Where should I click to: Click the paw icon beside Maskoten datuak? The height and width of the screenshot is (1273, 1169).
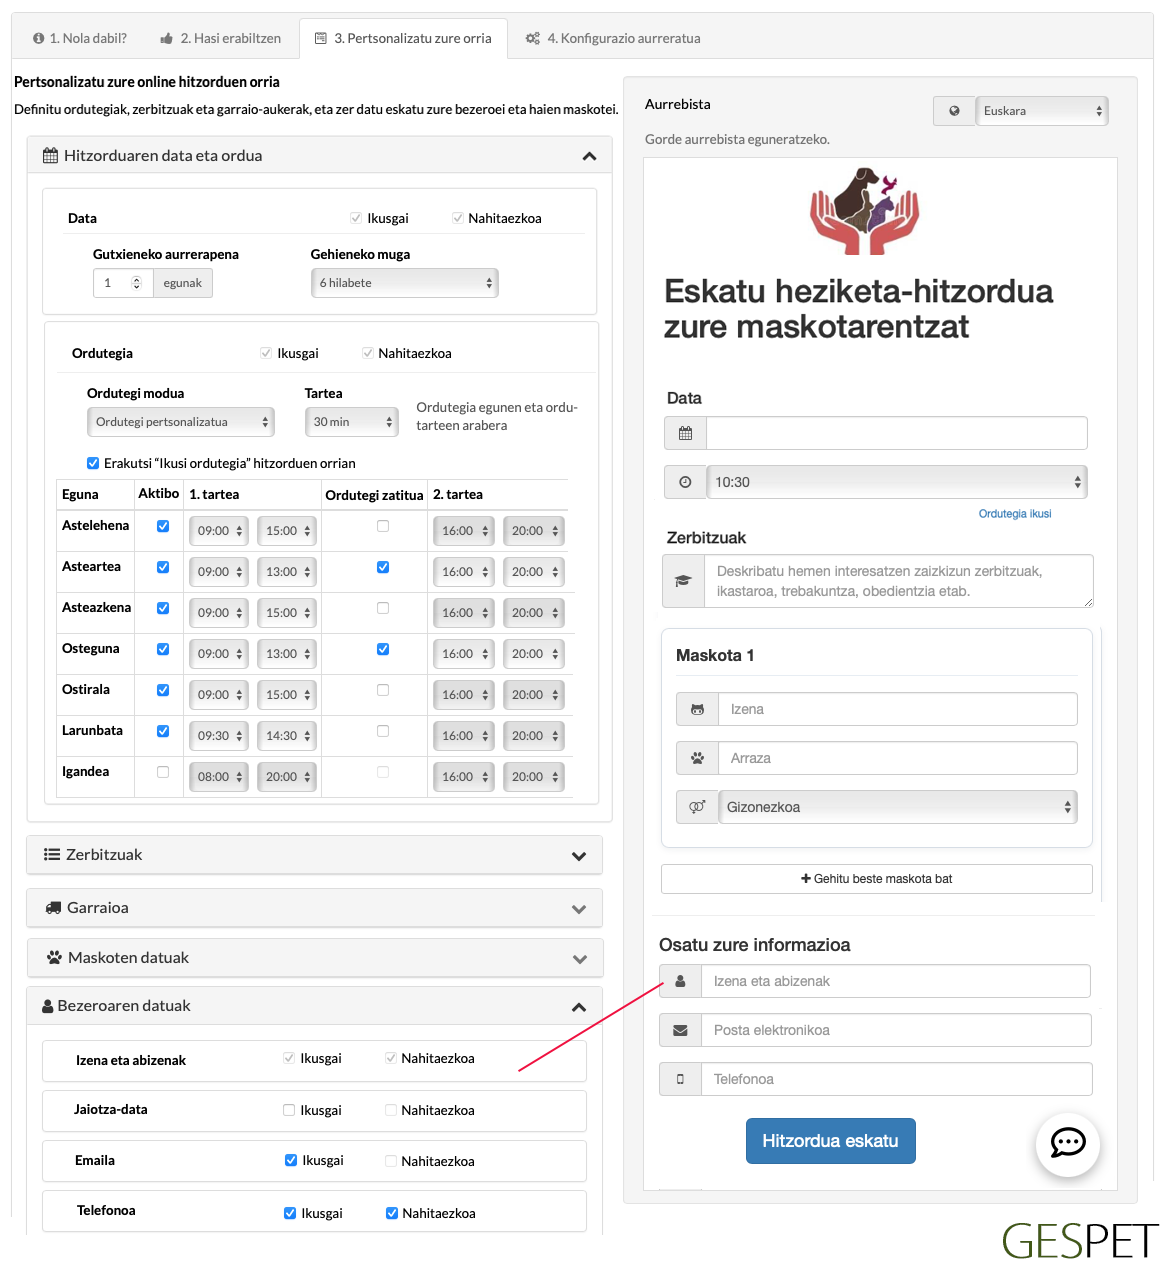pyautogui.click(x=55, y=958)
